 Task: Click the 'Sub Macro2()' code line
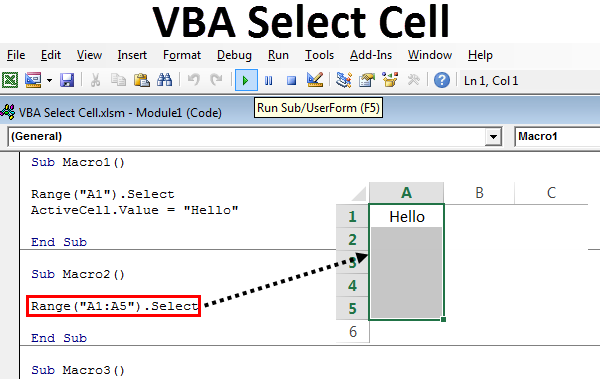(78, 274)
